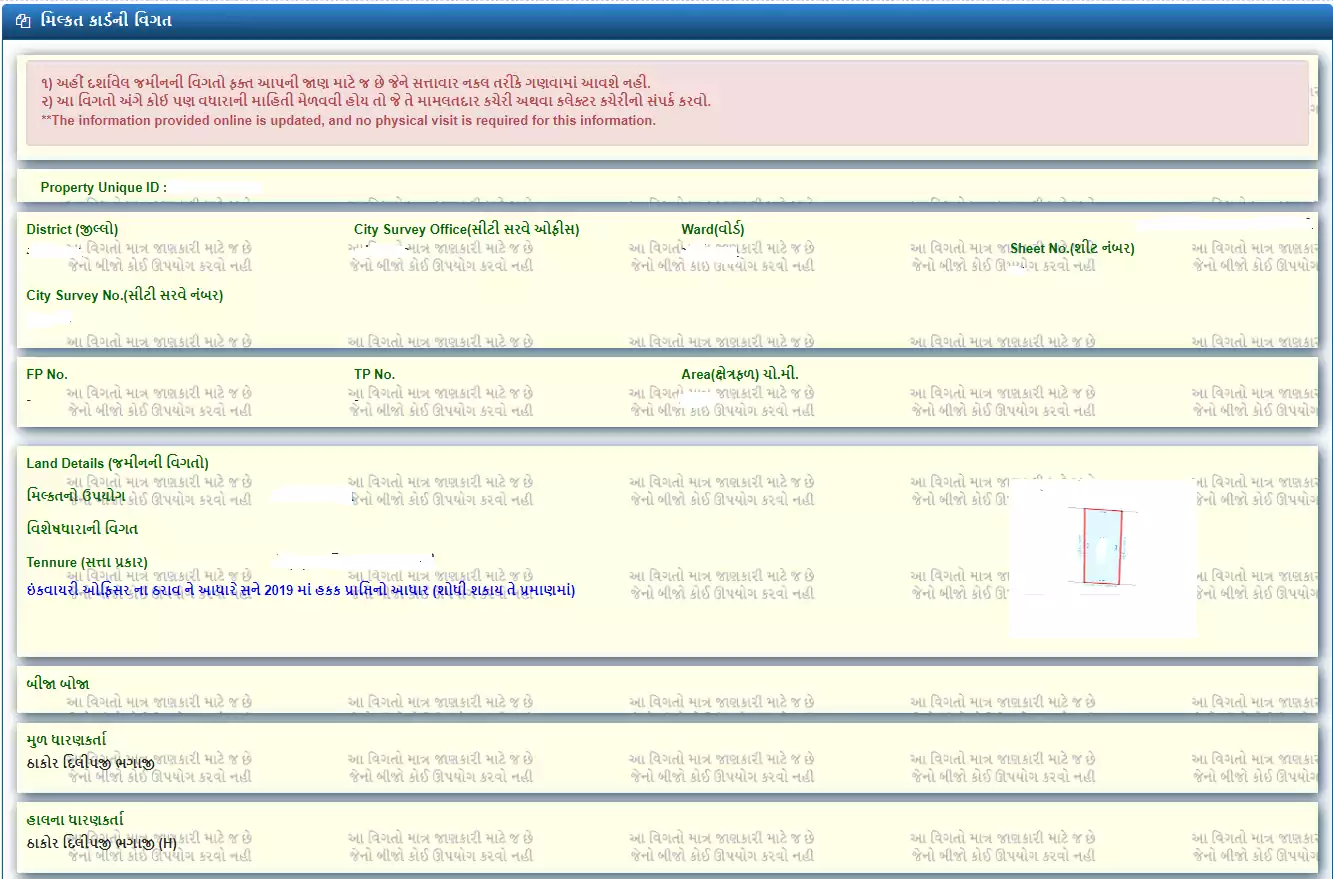Click the District (જીલ્લો) label
This screenshot has height=879, width=1333.
click(72, 229)
